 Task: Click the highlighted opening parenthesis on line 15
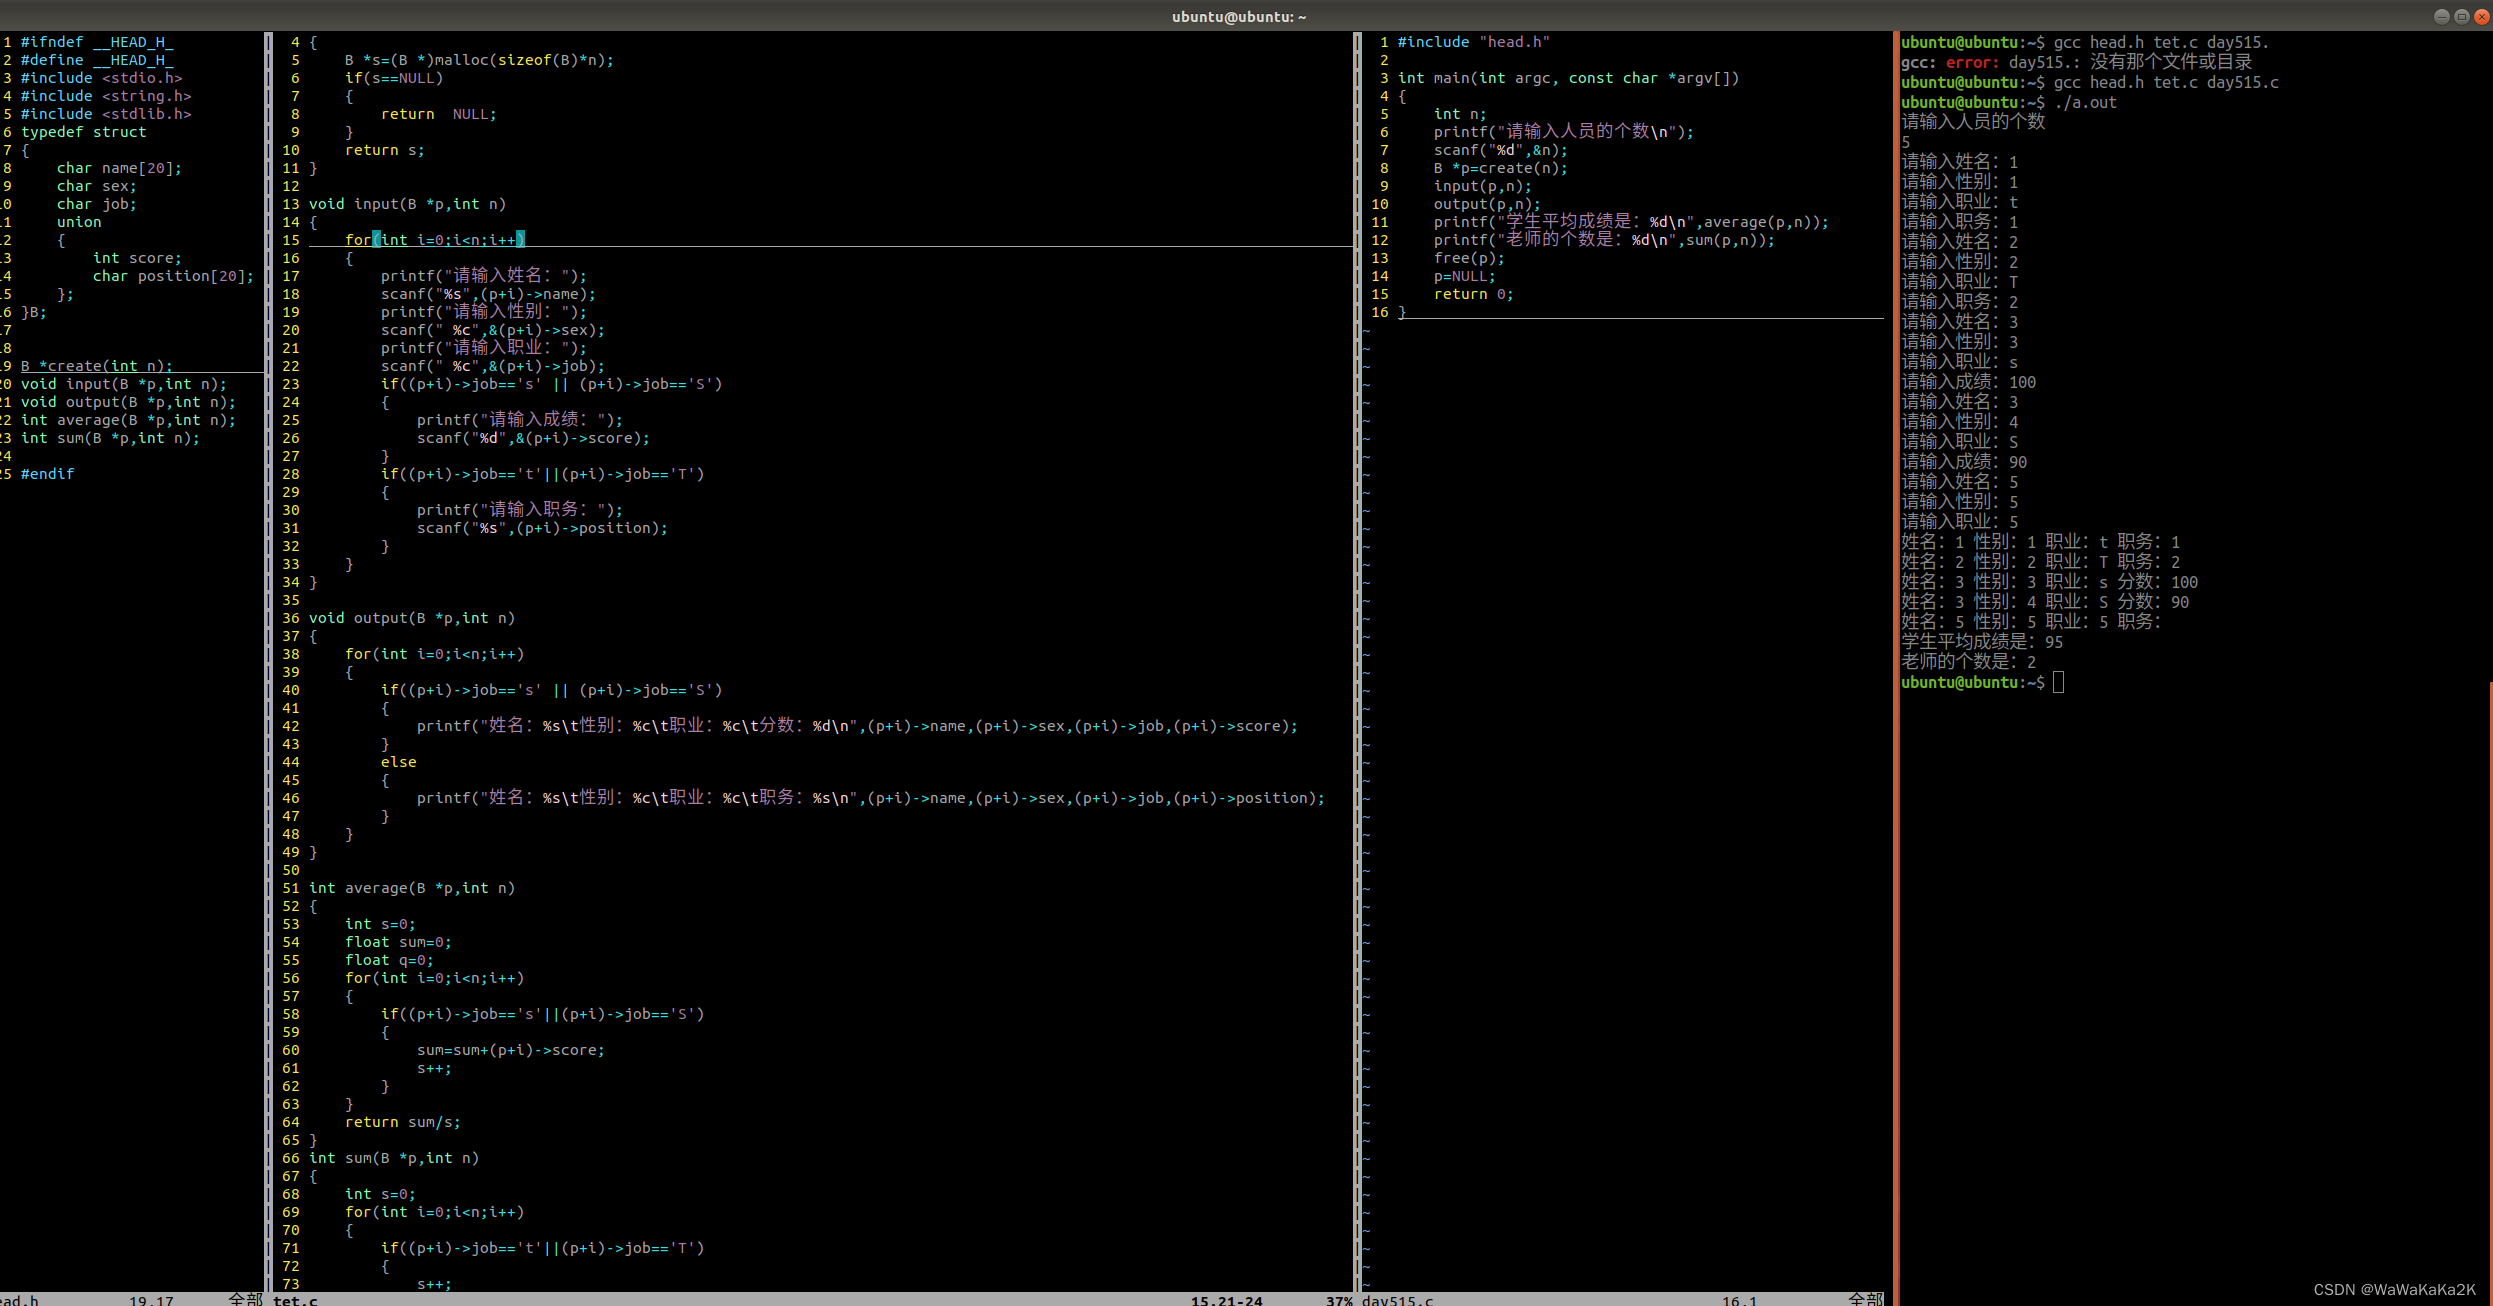click(377, 240)
